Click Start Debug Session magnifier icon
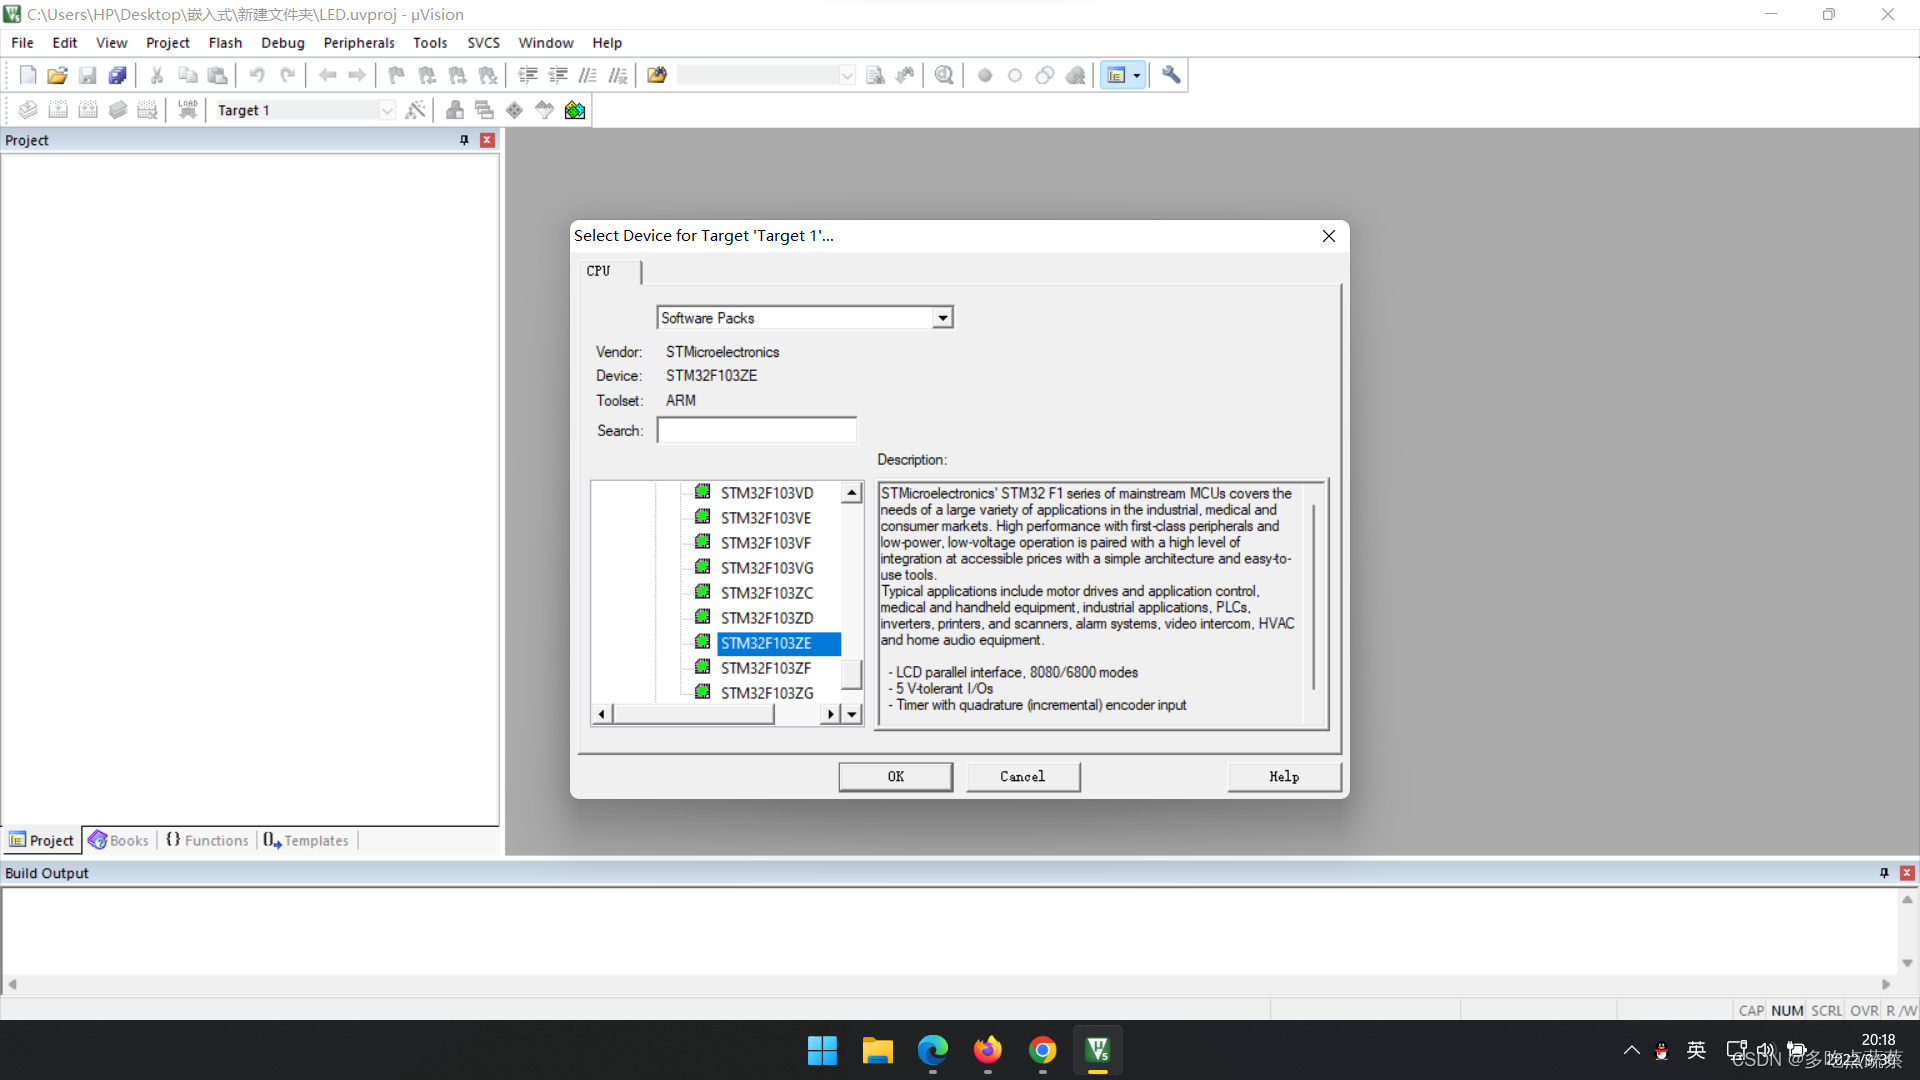The height and width of the screenshot is (1080, 1920). pos(944,75)
